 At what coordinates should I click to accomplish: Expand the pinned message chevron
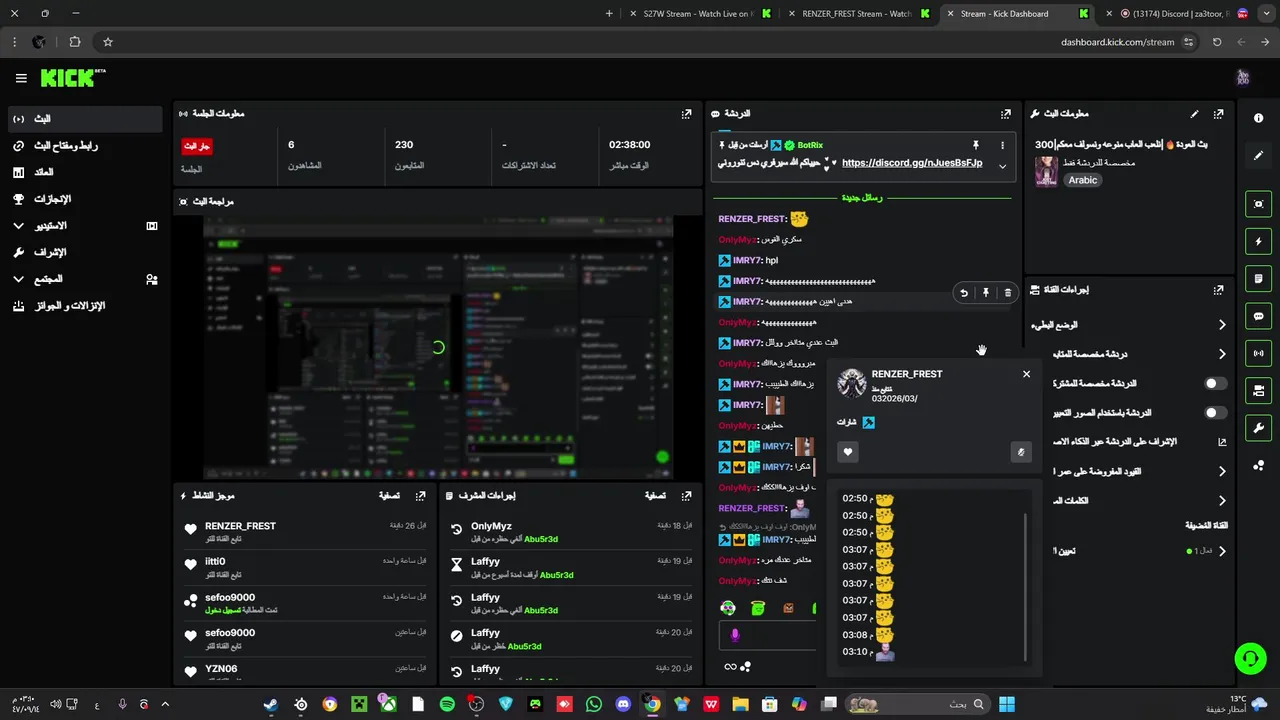pyautogui.click(x=1002, y=166)
